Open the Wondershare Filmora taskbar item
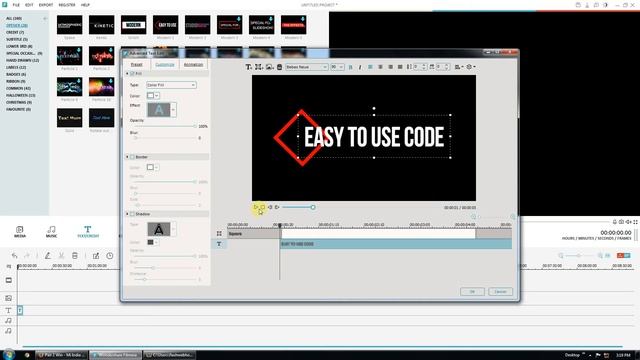The width and height of the screenshot is (640, 360). point(116,355)
